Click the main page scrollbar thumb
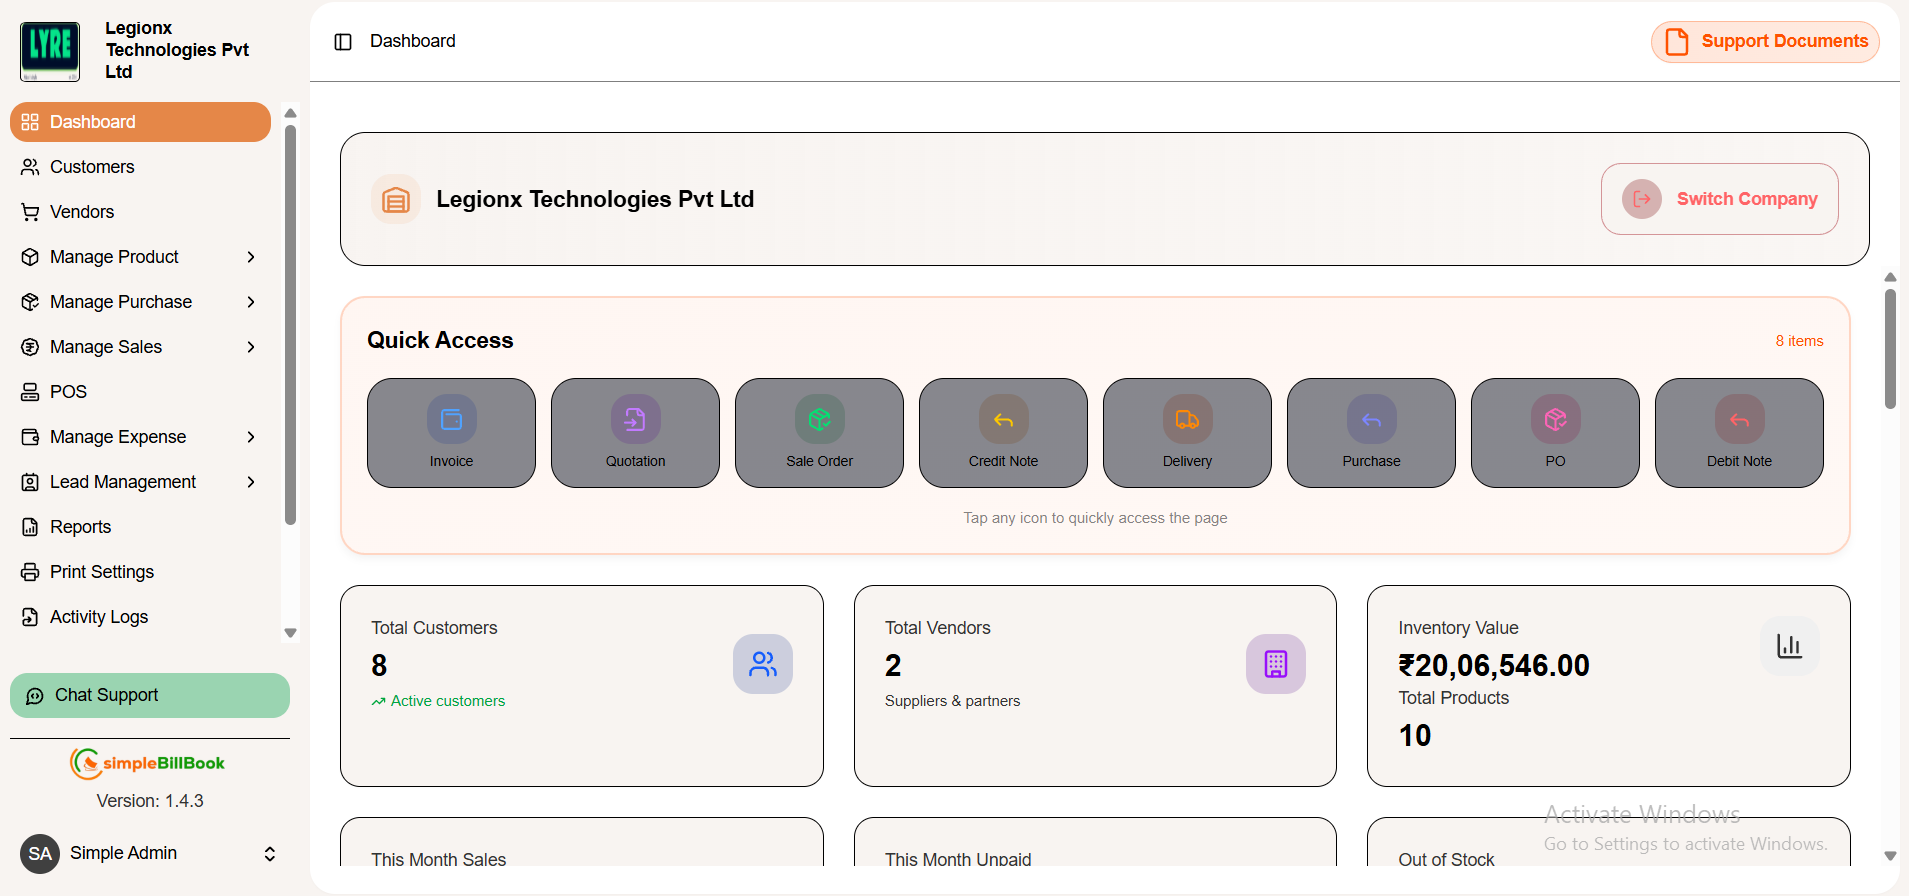 (x=1890, y=349)
